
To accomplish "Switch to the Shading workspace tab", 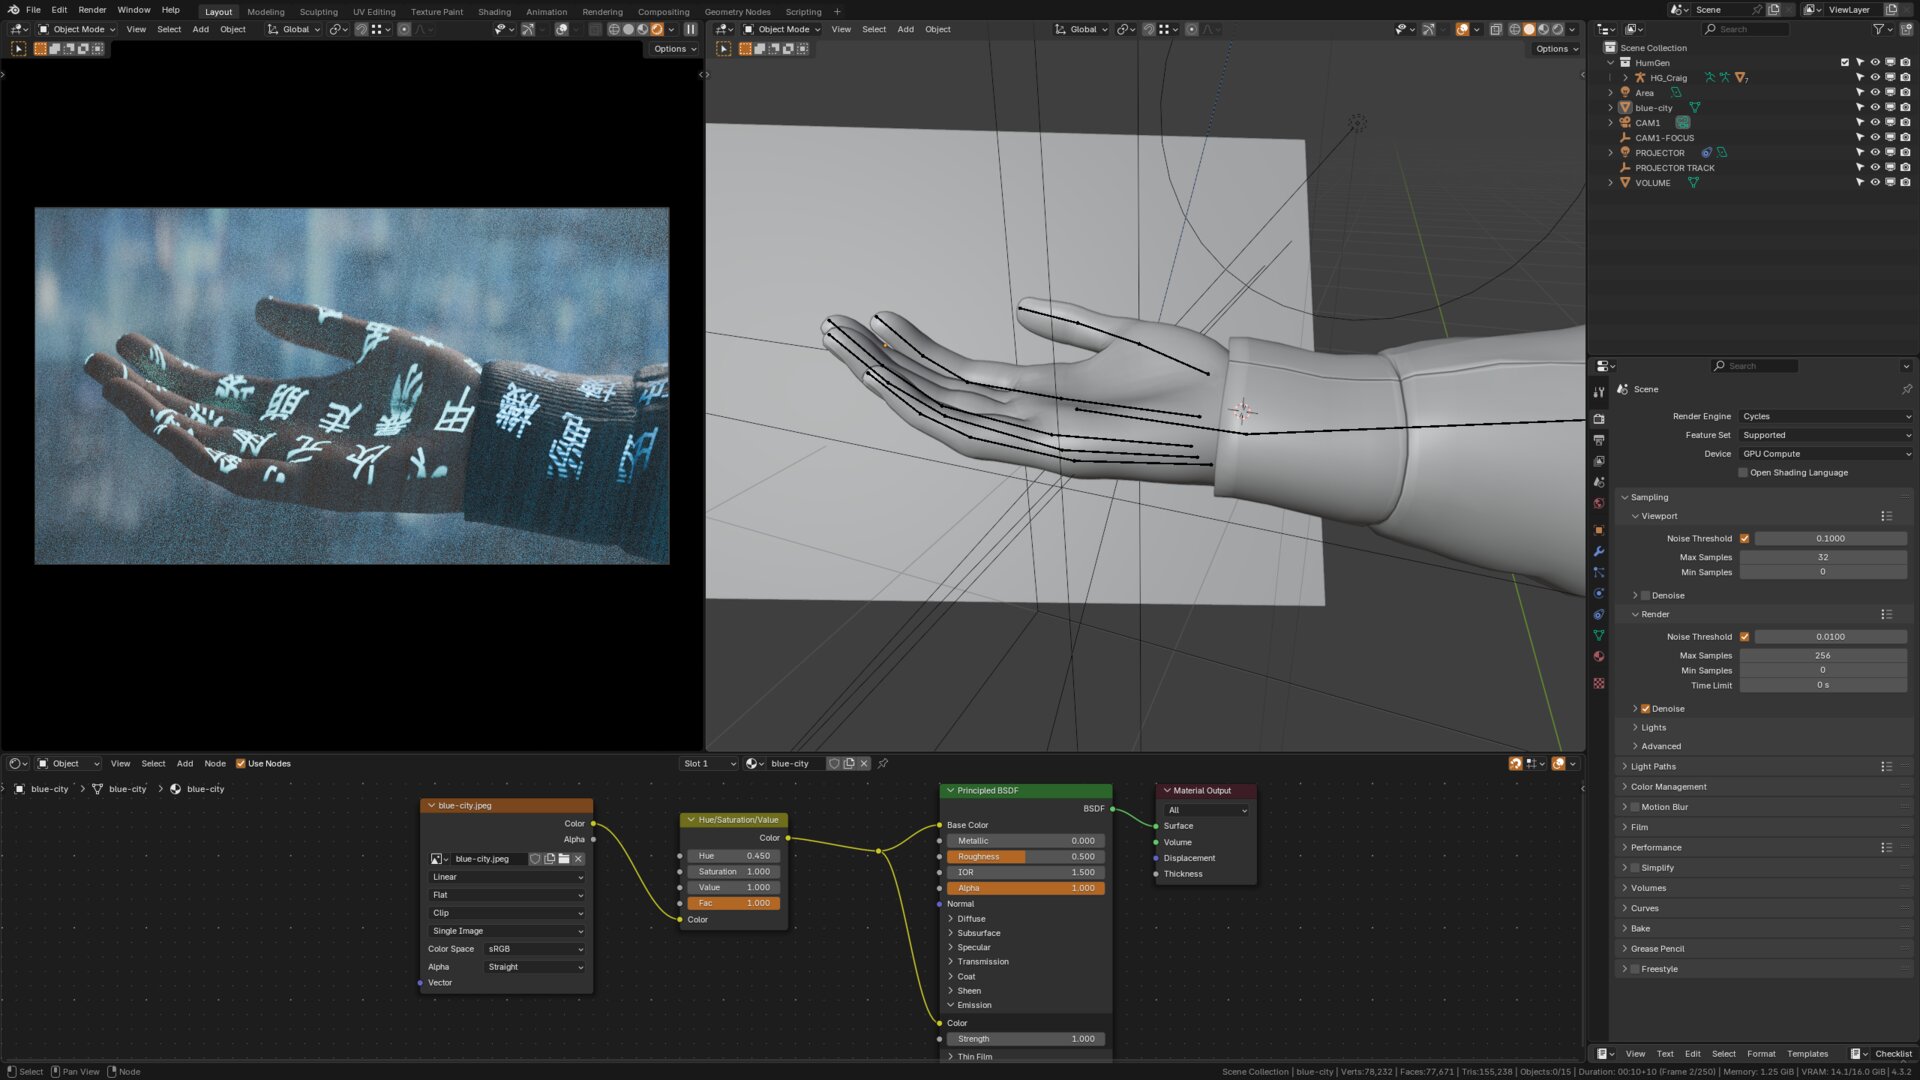I will [x=494, y=12].
